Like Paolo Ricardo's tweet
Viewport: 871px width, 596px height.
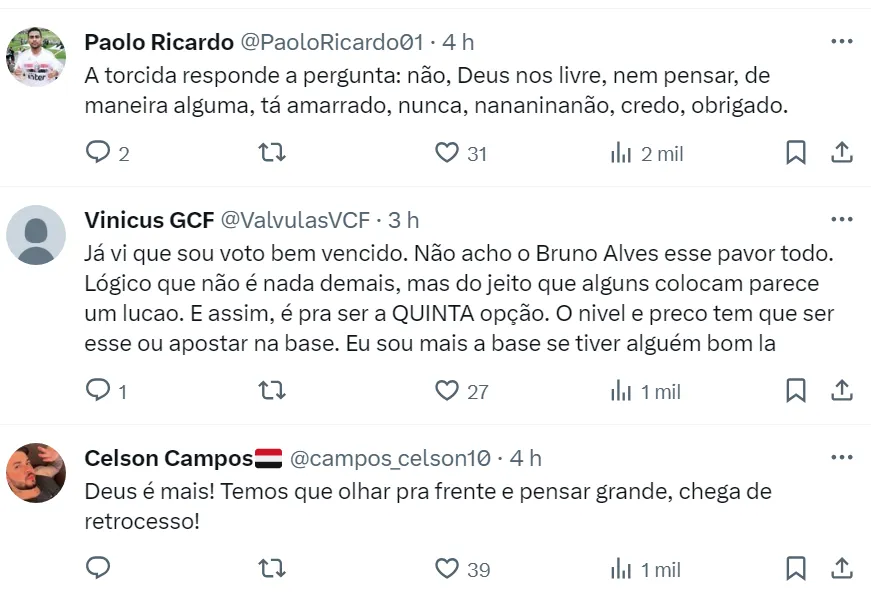pos(446,153)
